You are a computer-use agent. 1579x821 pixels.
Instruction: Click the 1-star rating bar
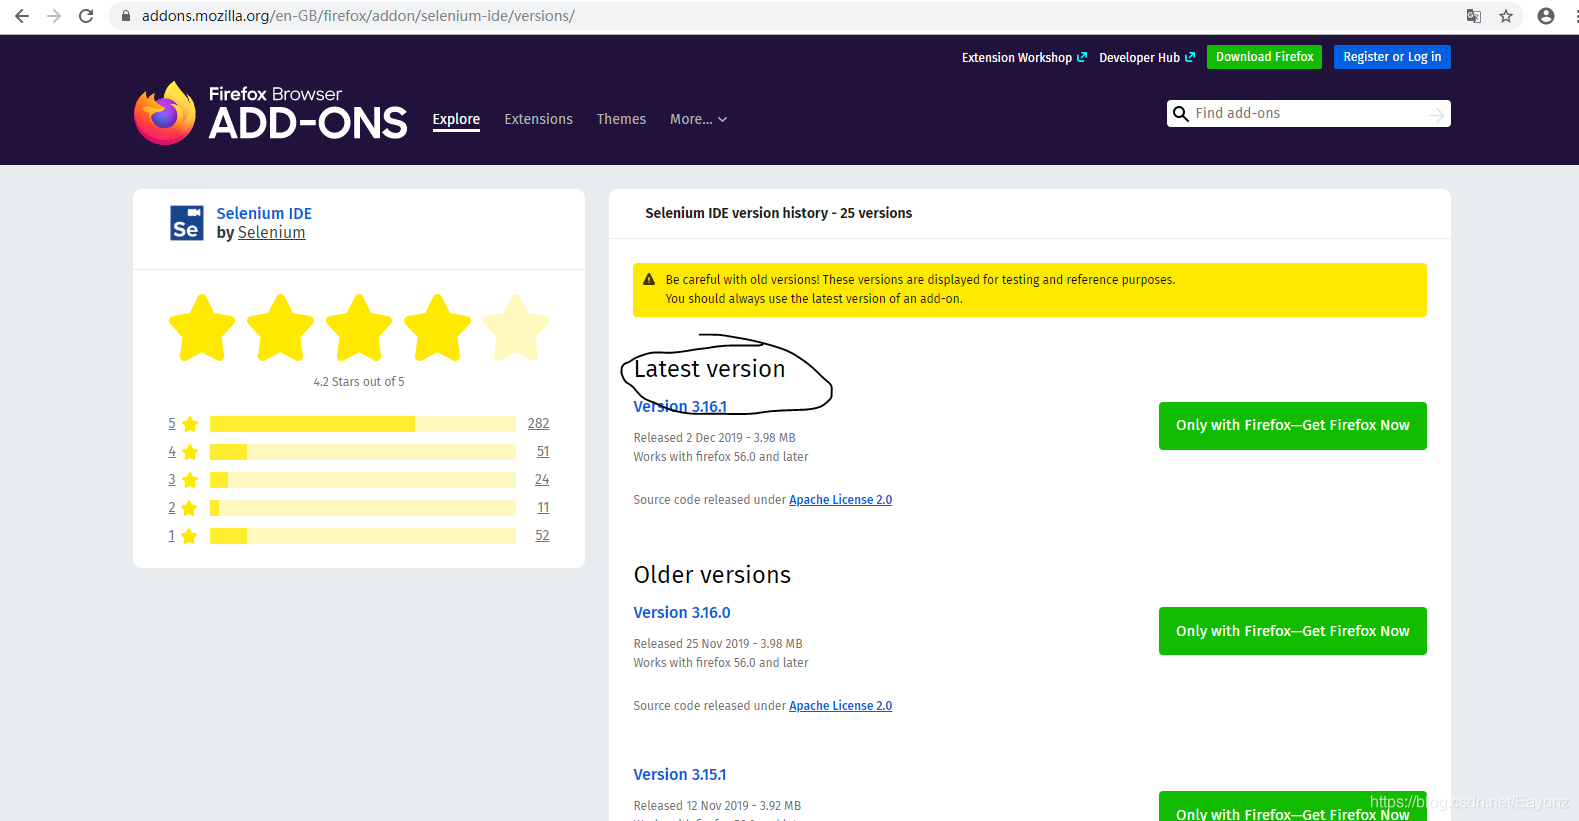tap(363, 536)
